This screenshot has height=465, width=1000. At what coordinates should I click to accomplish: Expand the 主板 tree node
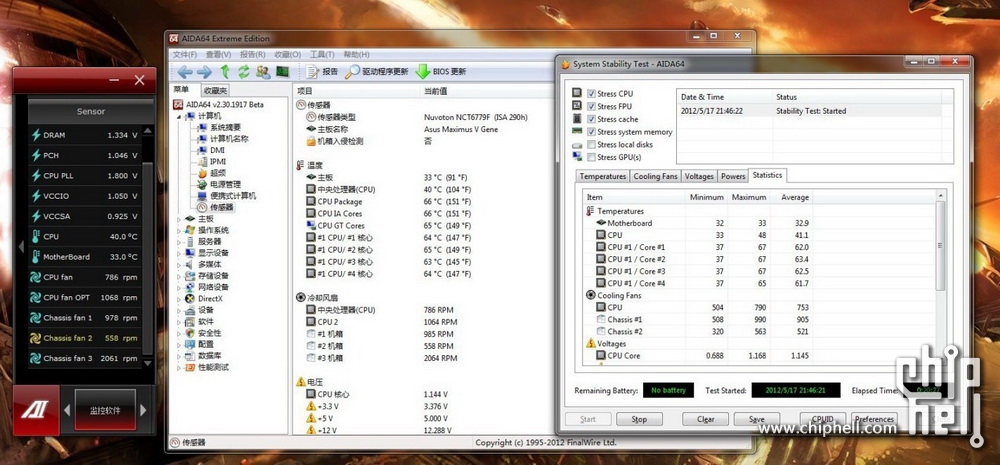click(x=179, y=219)
